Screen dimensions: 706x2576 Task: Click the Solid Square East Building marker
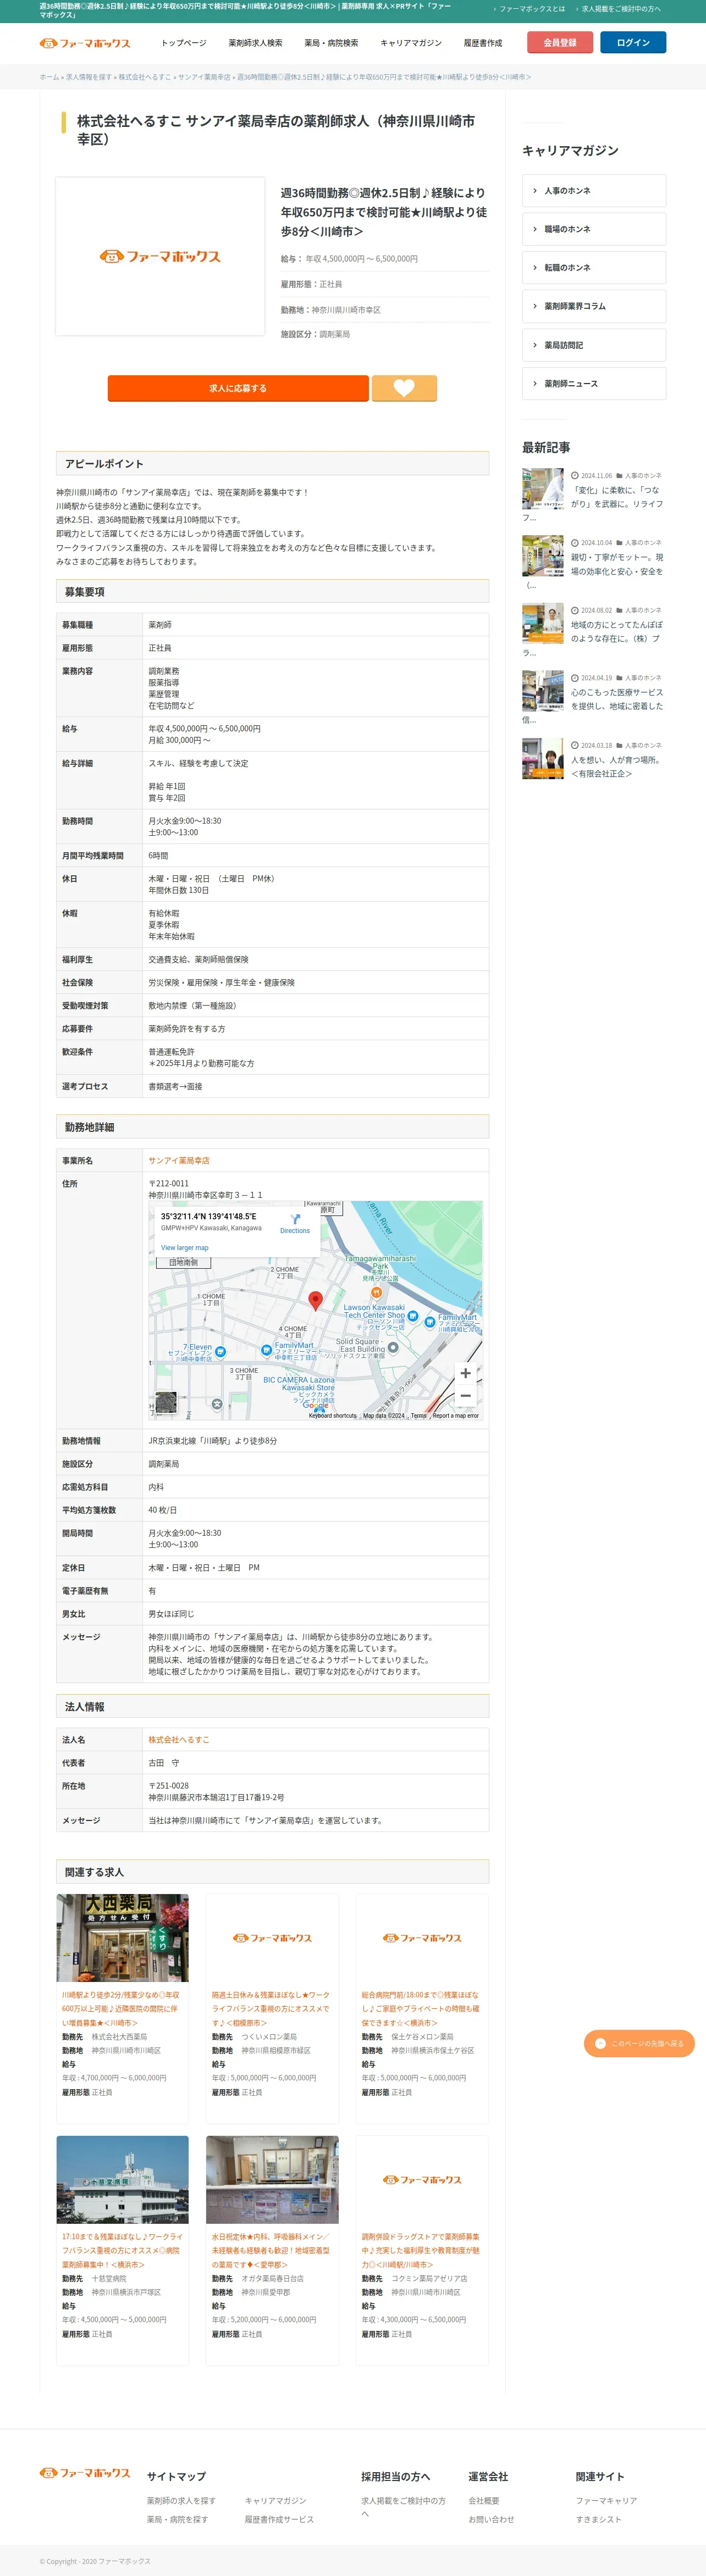point(393,1347)
